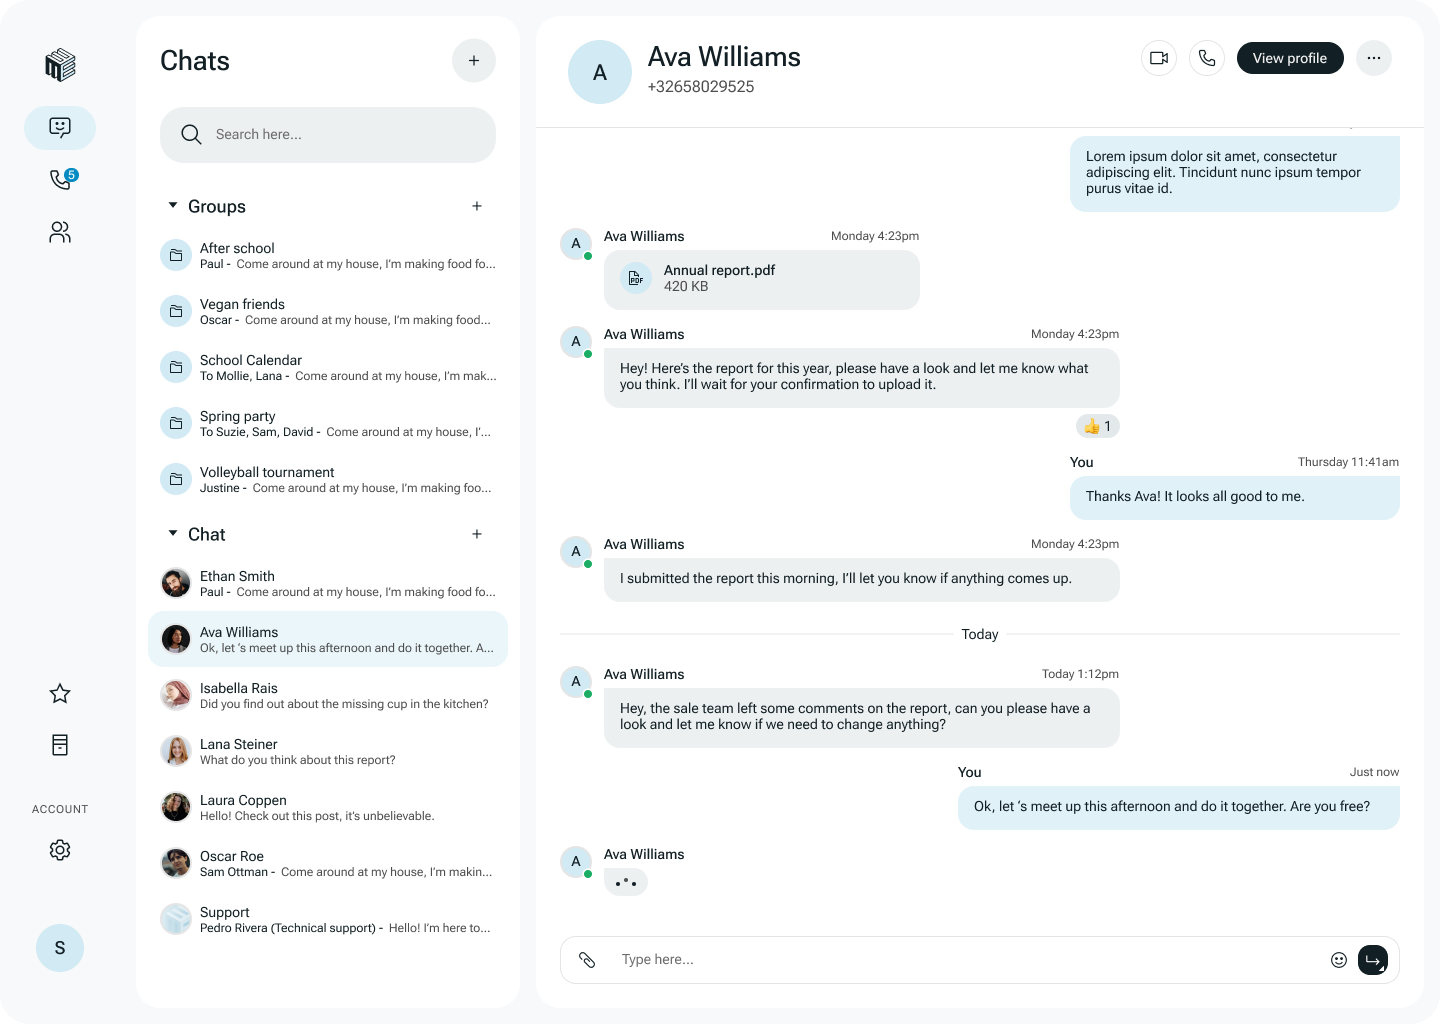Click View profile button

tap(1290, 58)
